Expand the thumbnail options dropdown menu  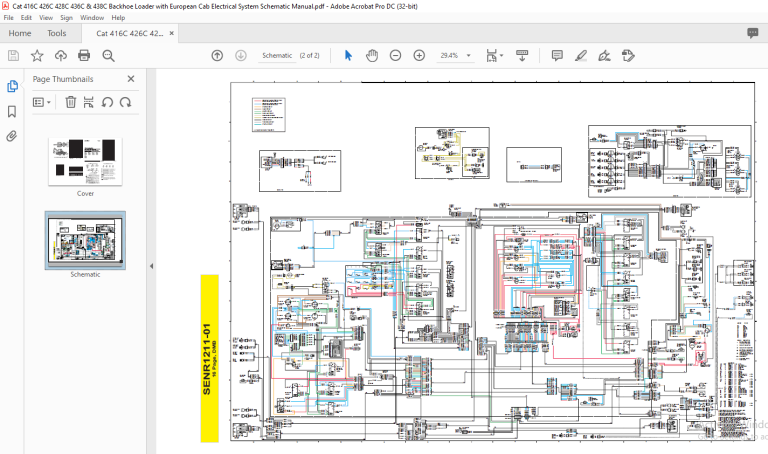pos(42,102)
